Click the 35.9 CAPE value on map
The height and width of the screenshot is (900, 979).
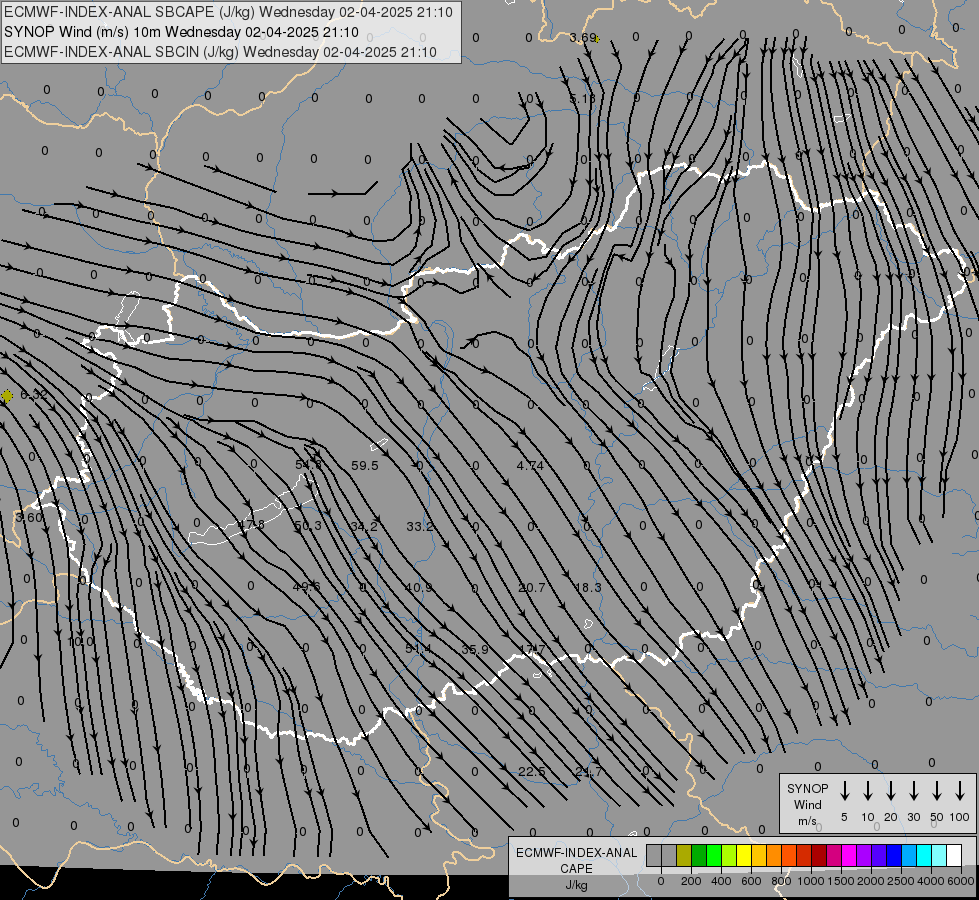(475, 650)
